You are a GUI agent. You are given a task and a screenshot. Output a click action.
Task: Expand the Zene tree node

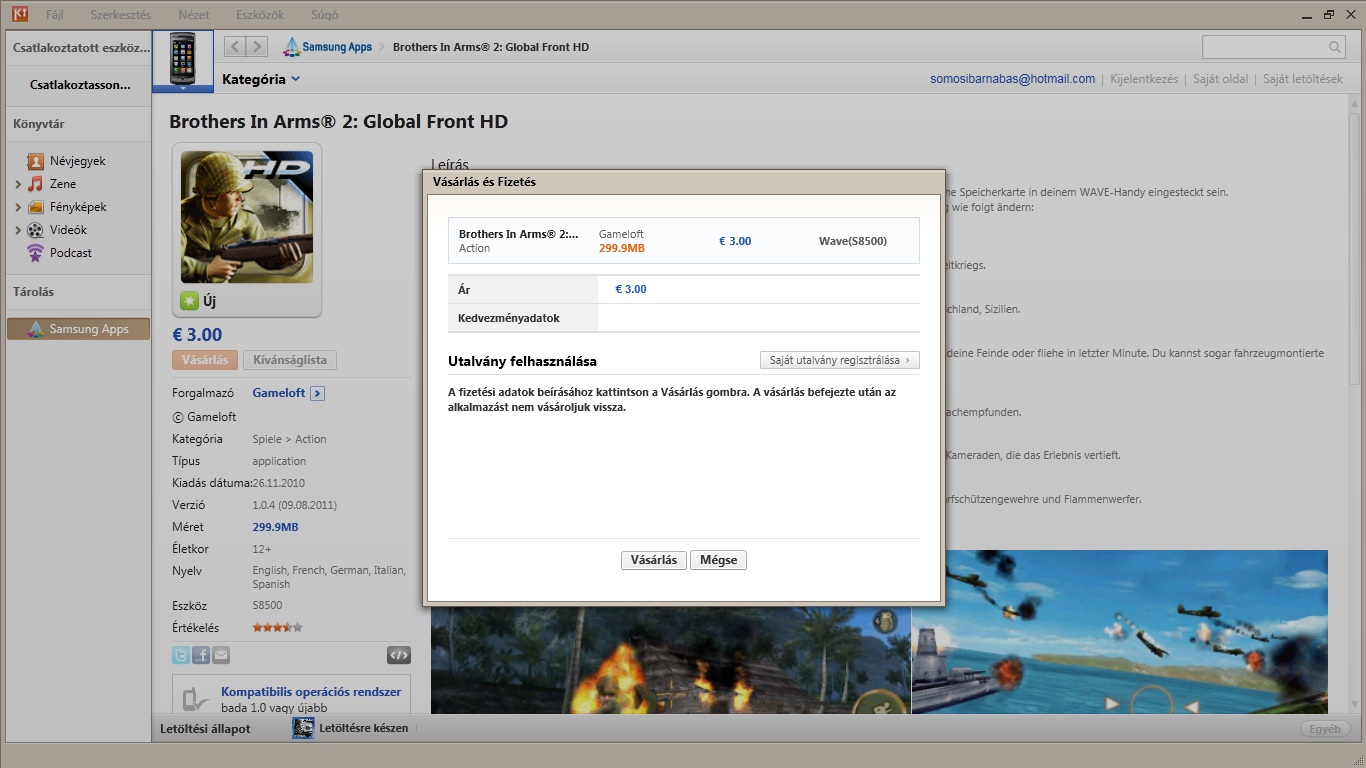tap(18, 184)
